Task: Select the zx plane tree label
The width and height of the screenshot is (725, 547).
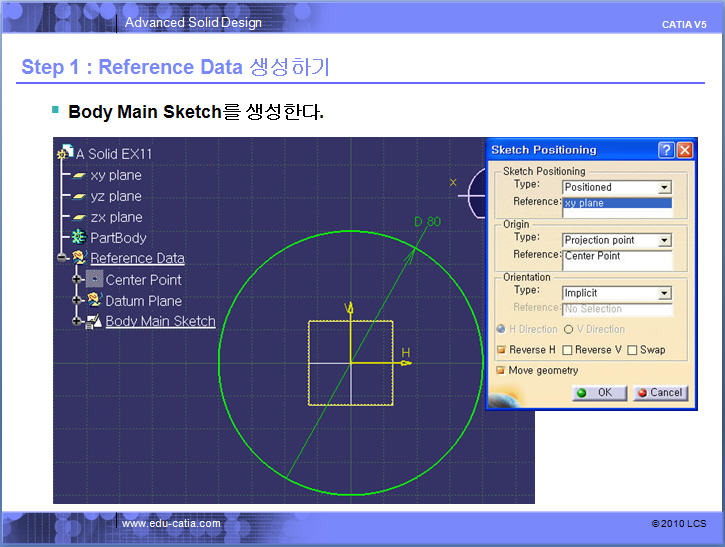Action: click(117, 217)
